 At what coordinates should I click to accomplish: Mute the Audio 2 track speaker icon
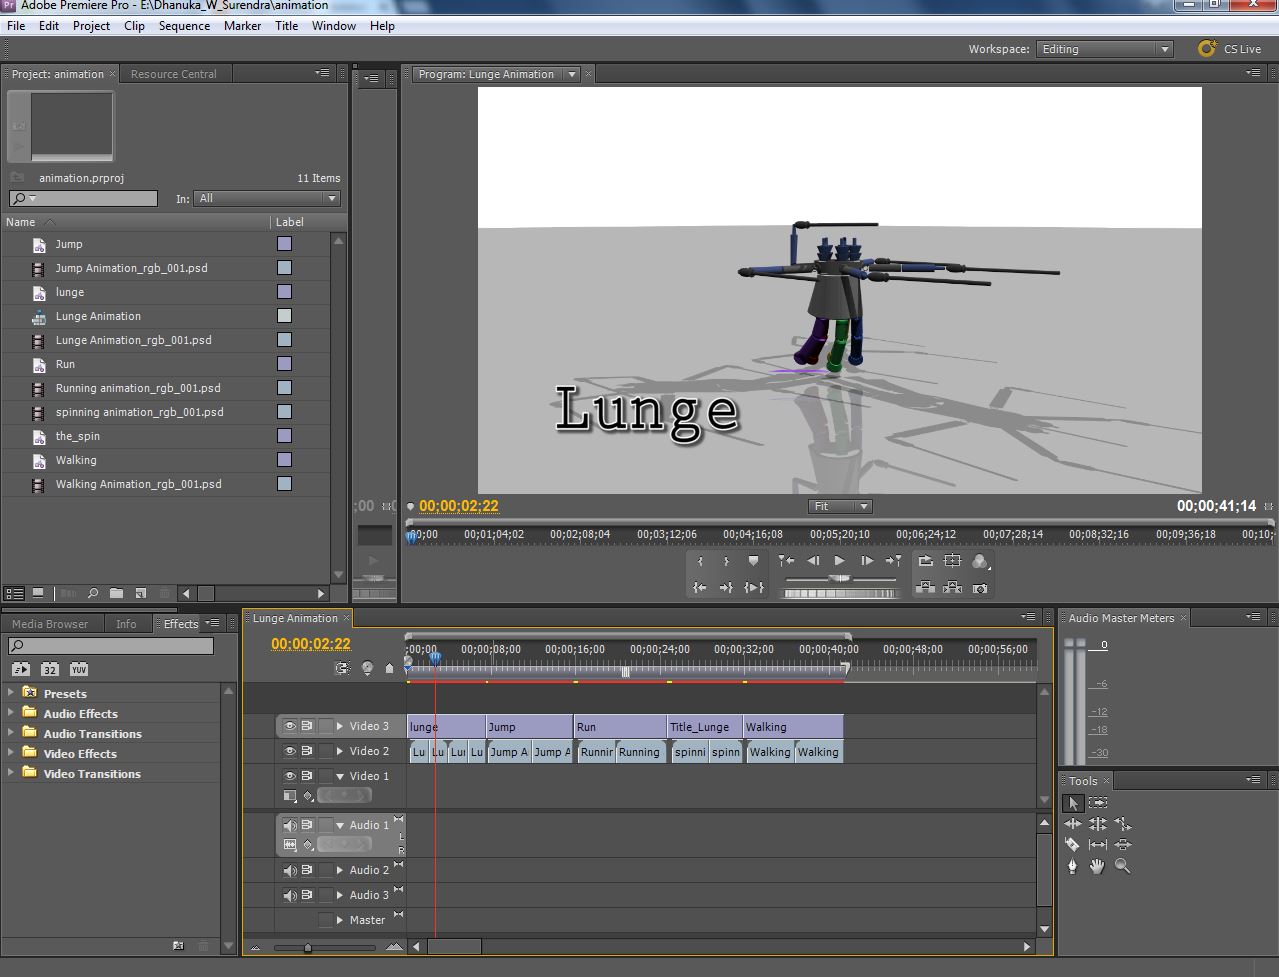pos(289,869)
